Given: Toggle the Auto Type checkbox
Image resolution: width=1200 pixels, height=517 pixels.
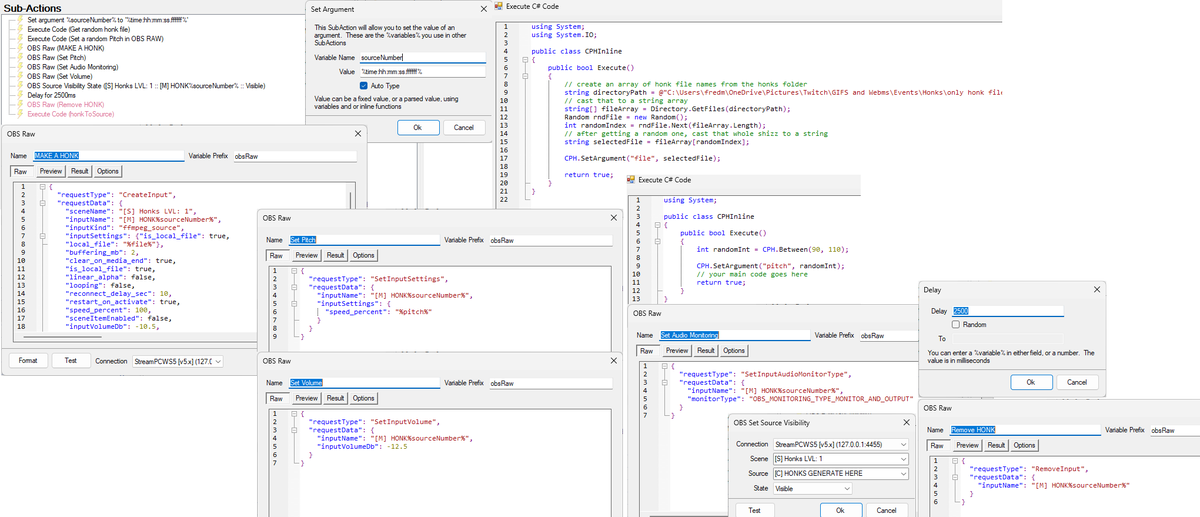Looking at the screenshot, I should click(362, 85).
